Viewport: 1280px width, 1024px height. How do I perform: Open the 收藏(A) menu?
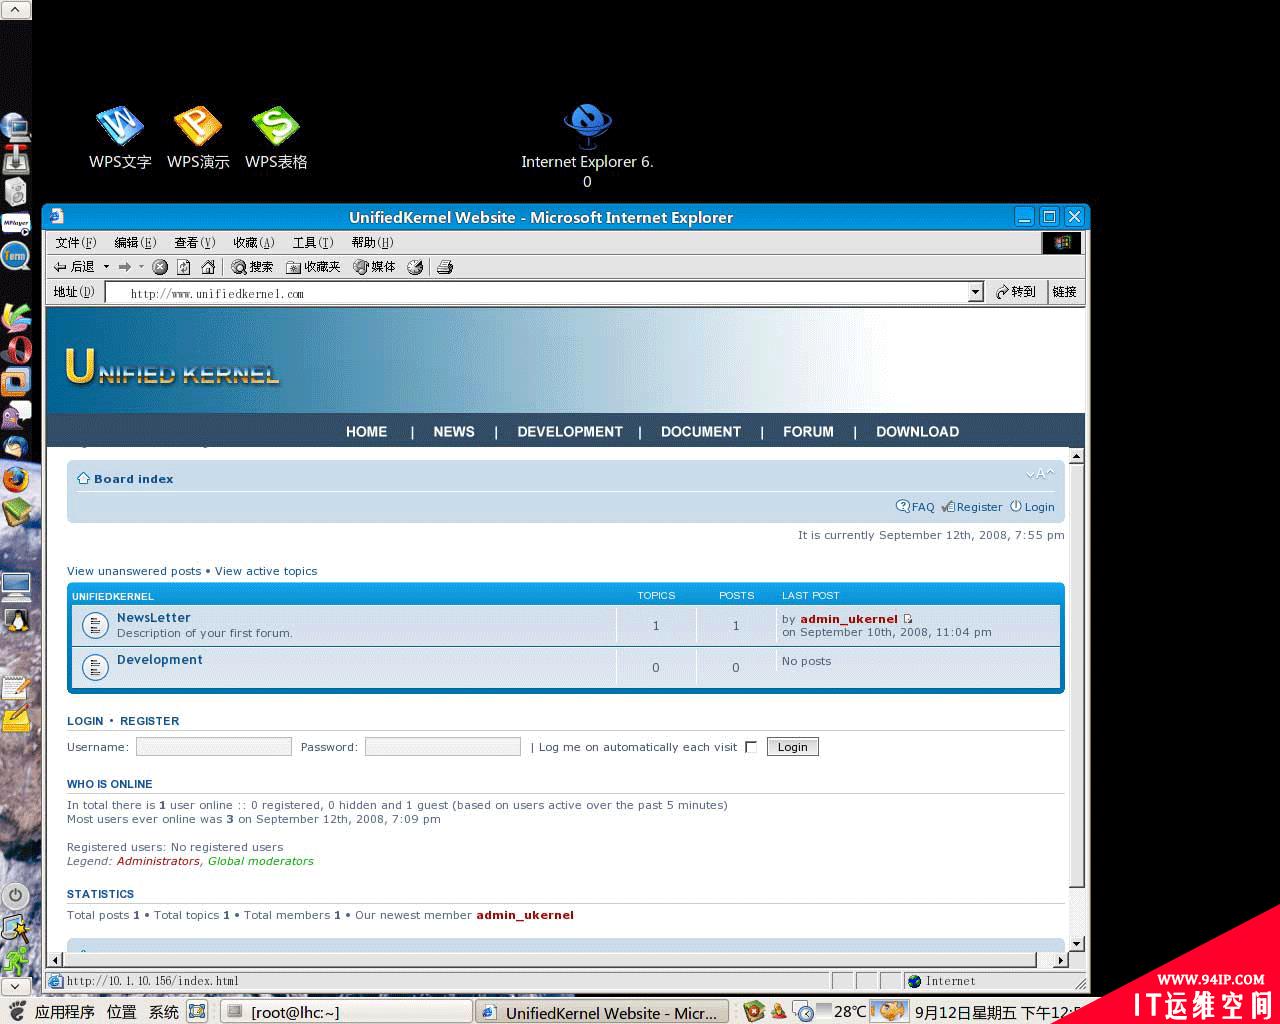(x=254, y=243)
